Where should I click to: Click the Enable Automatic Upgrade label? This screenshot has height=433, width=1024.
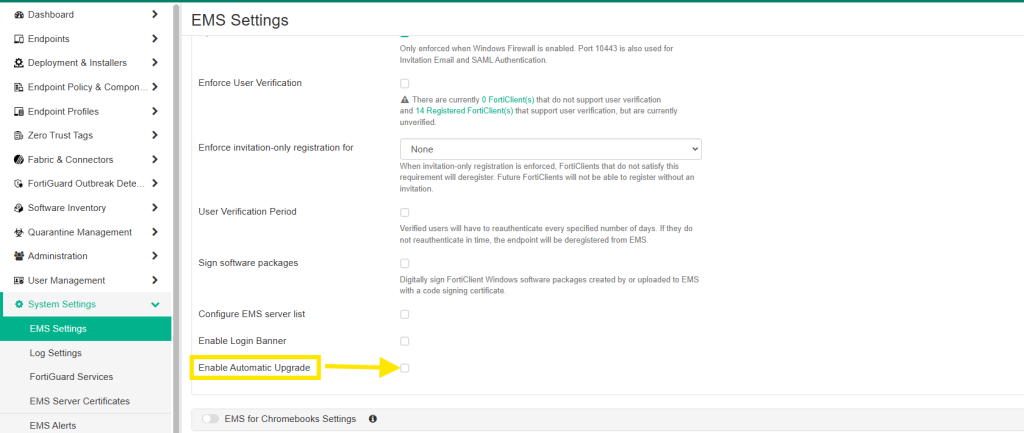tap(255, 369)
